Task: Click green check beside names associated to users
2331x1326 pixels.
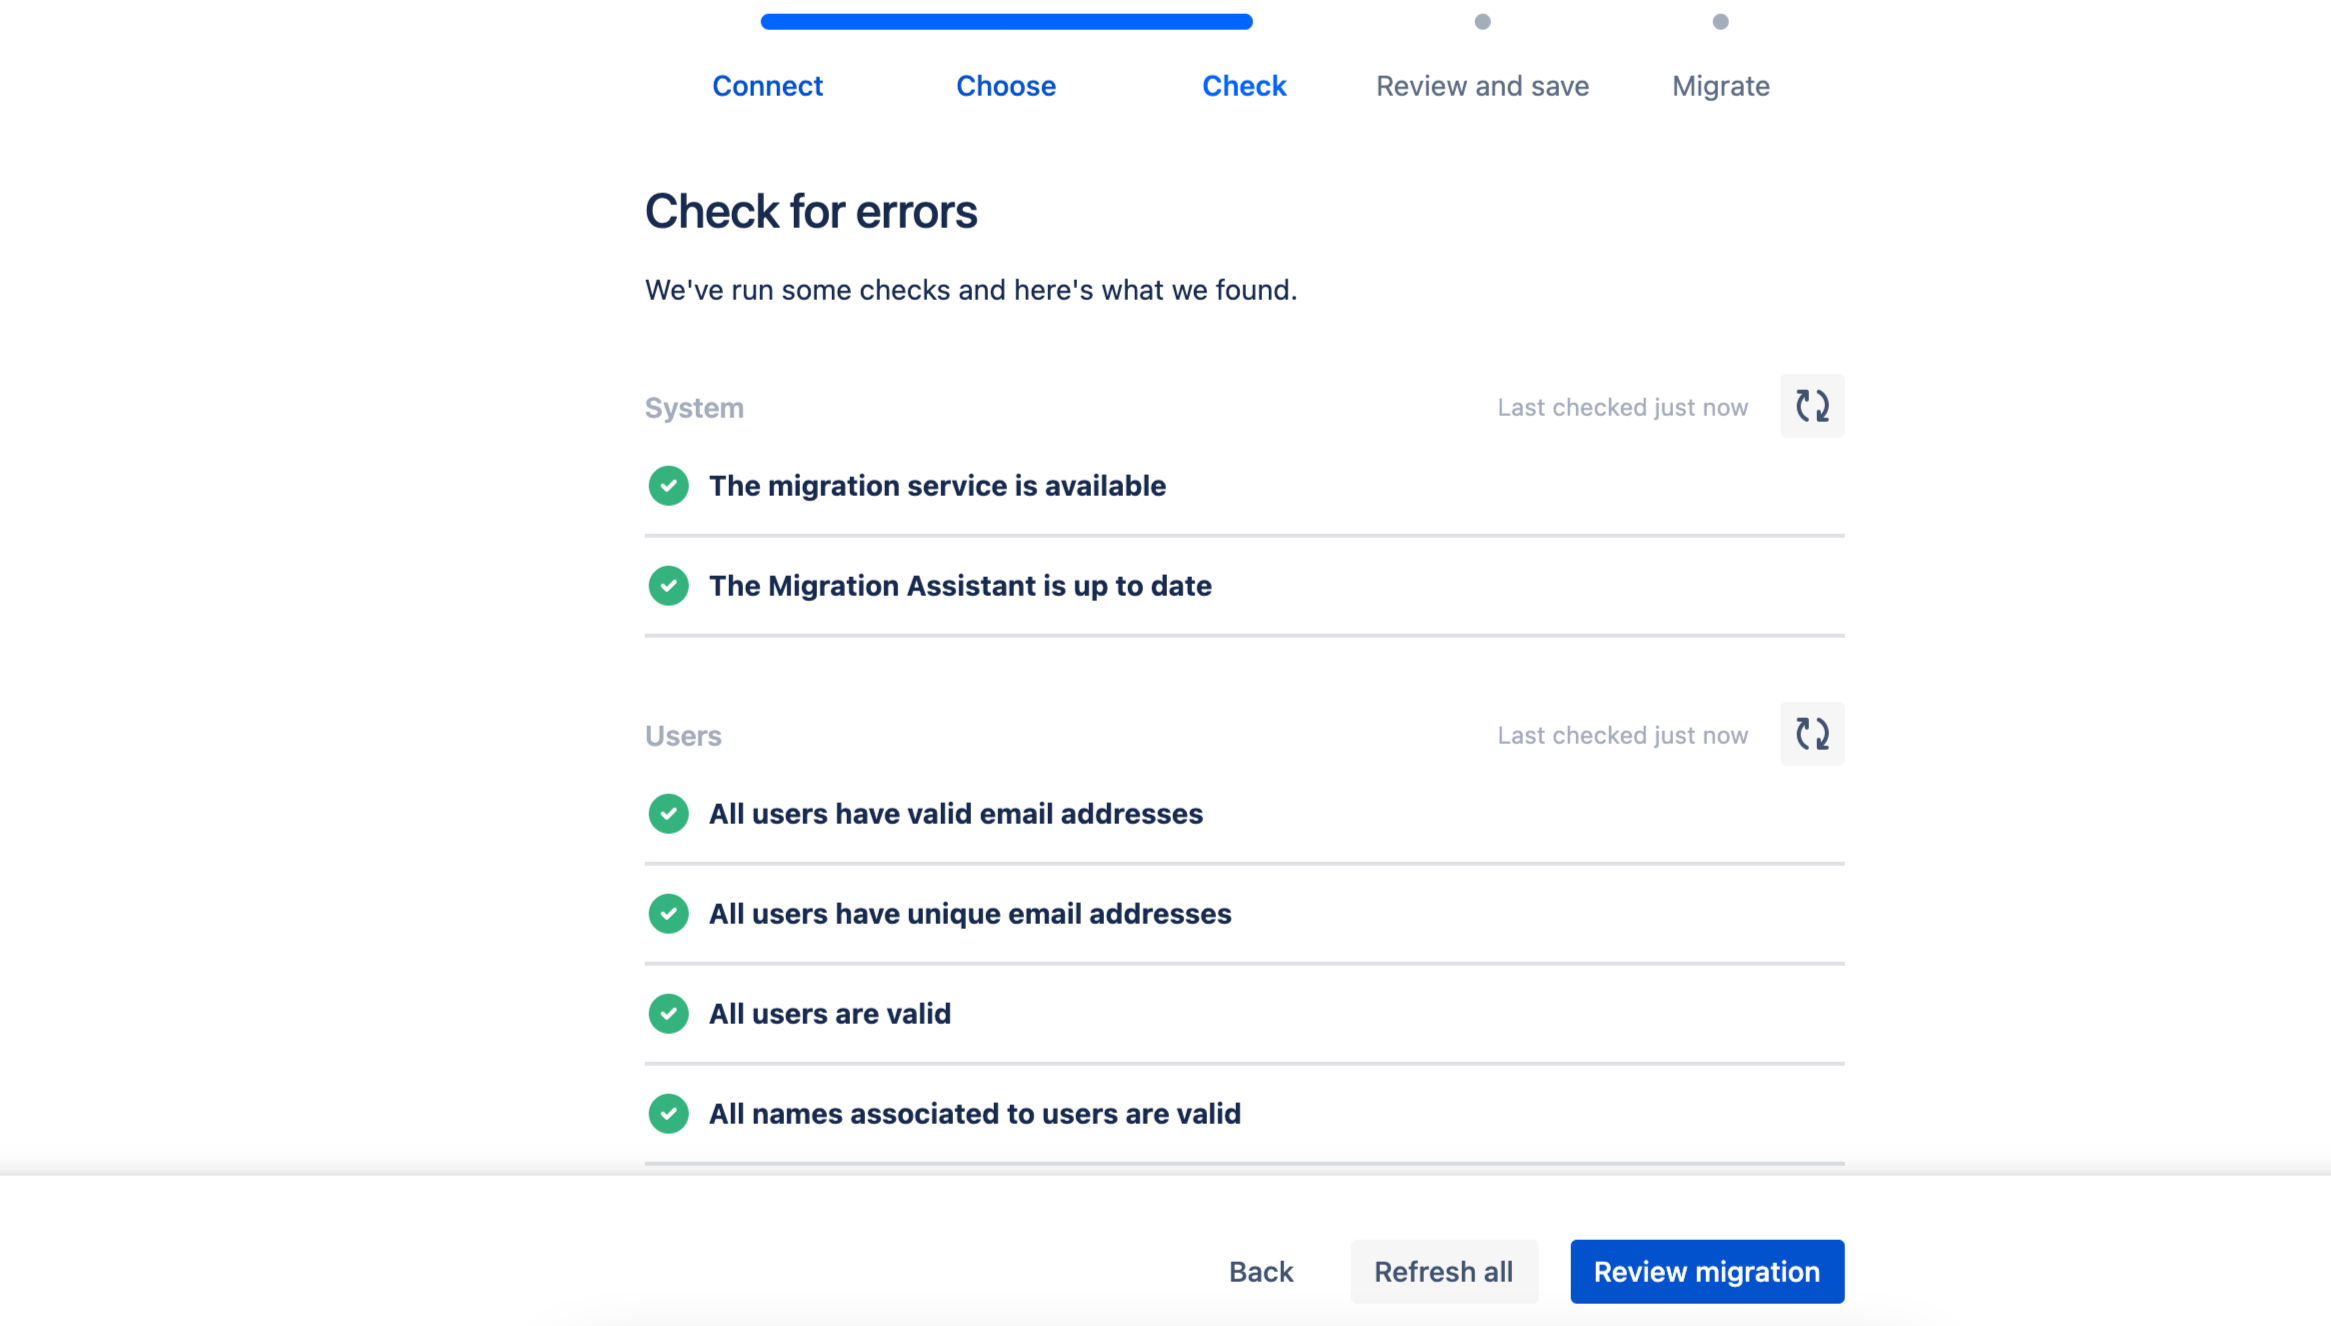Action: point(668,1114)
